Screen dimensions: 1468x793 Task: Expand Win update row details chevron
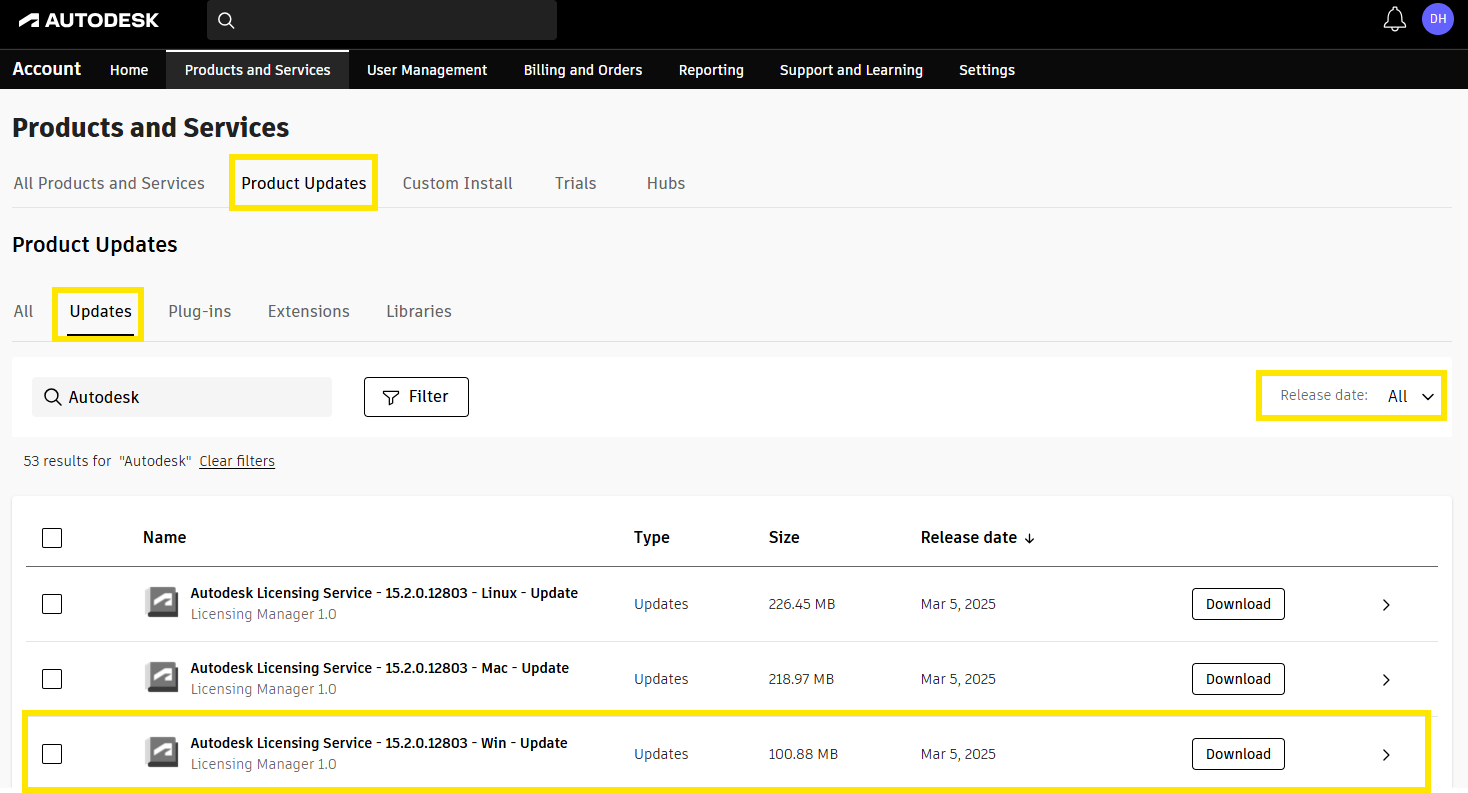click(1386, 755)
